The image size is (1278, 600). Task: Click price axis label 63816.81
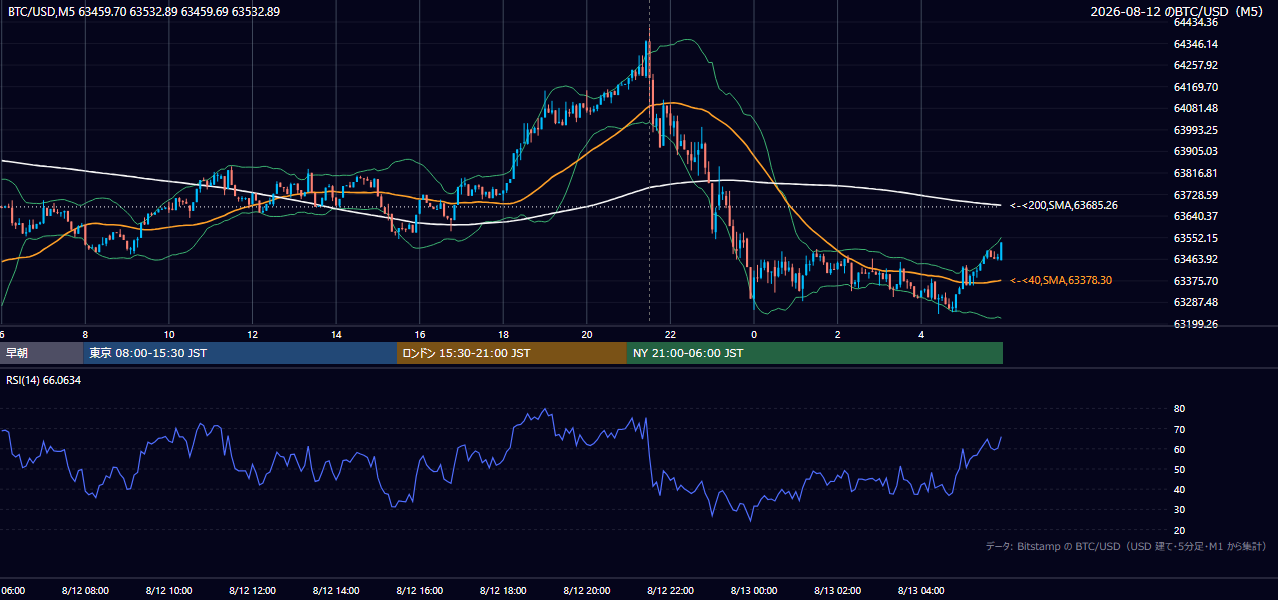pos(1196,173)
